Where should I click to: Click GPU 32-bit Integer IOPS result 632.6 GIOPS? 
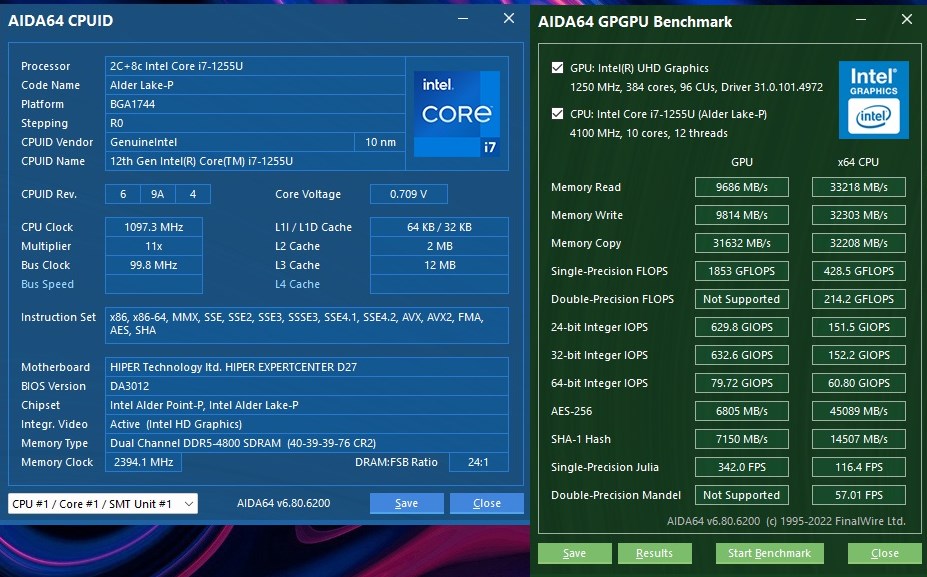click(x=741, y=355)
